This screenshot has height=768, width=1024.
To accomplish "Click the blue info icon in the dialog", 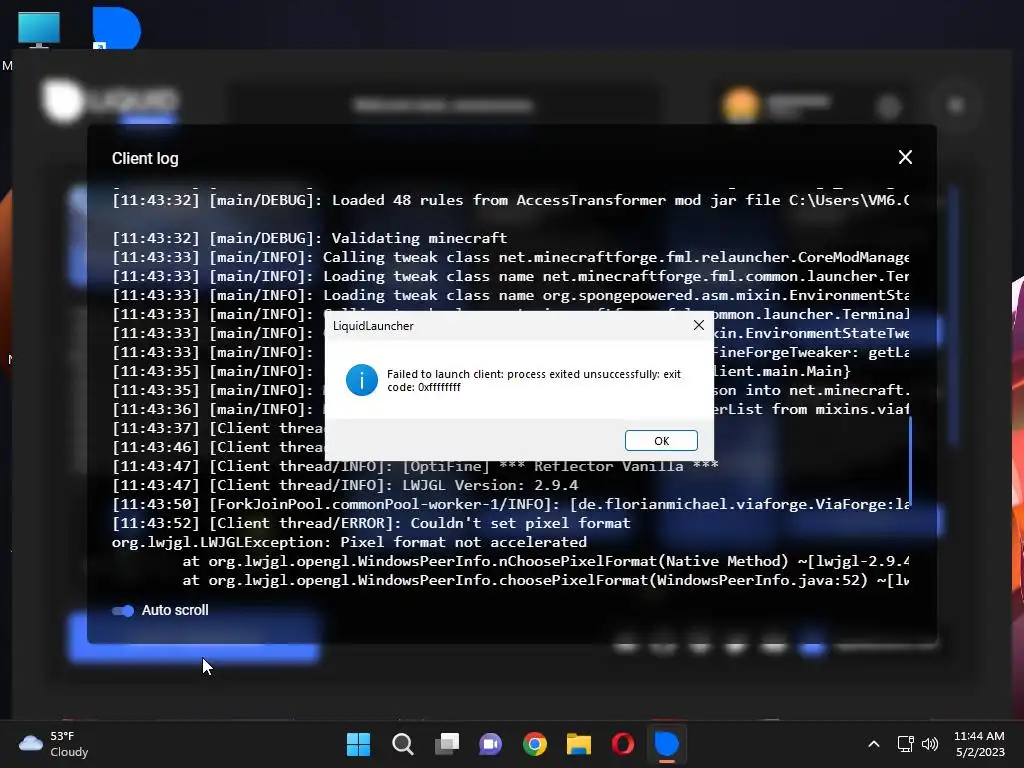I will pos(361,380).
